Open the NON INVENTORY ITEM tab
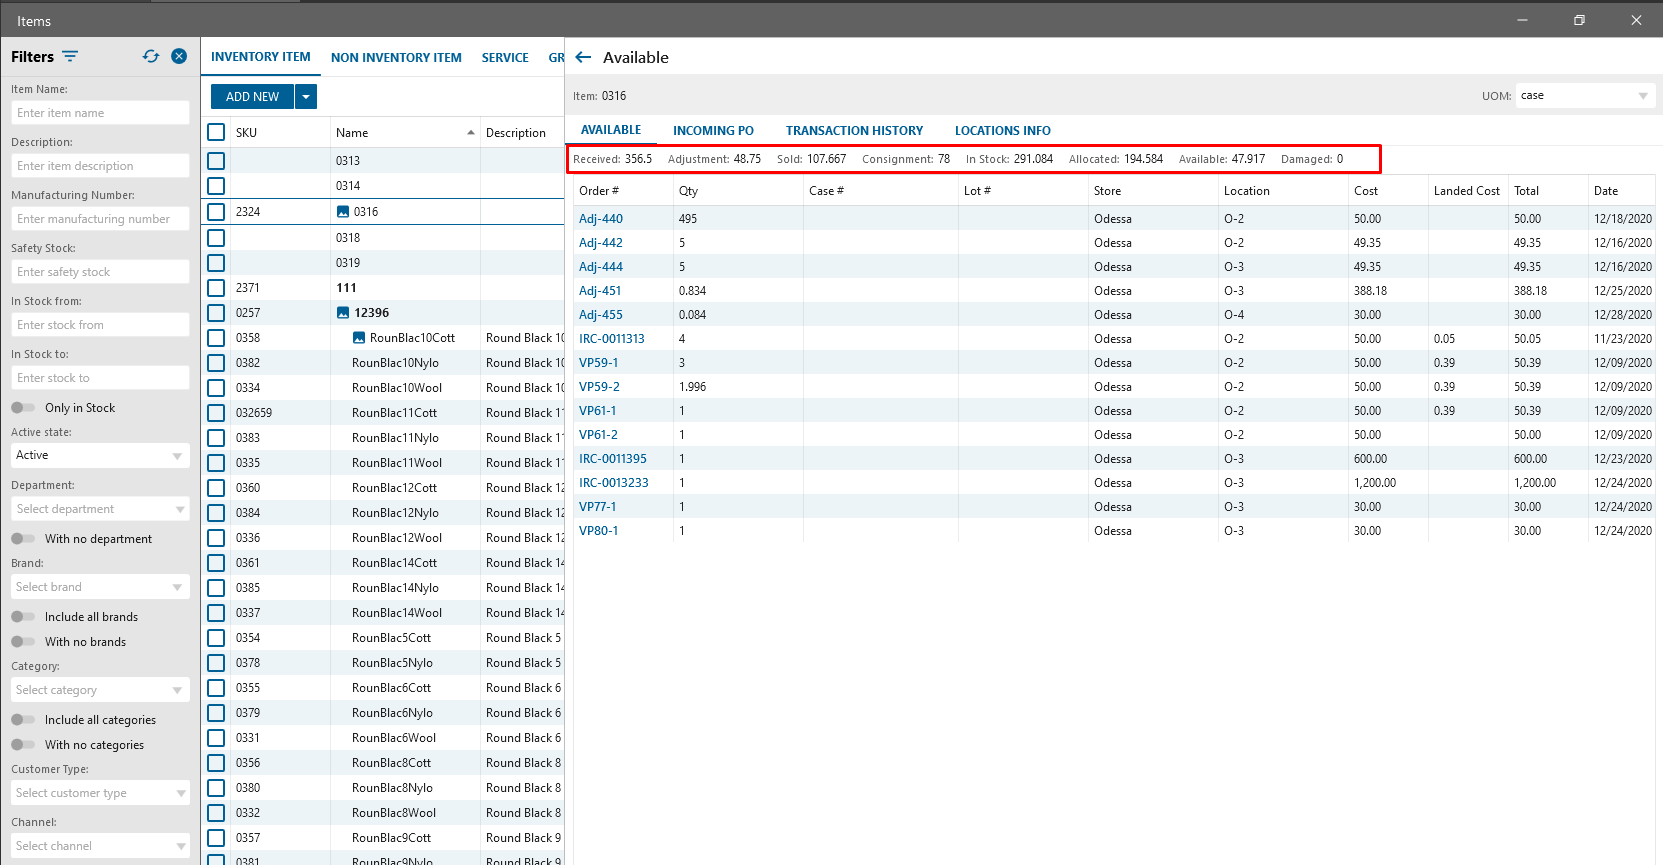 pyautogui.click(x=396, y=58)
